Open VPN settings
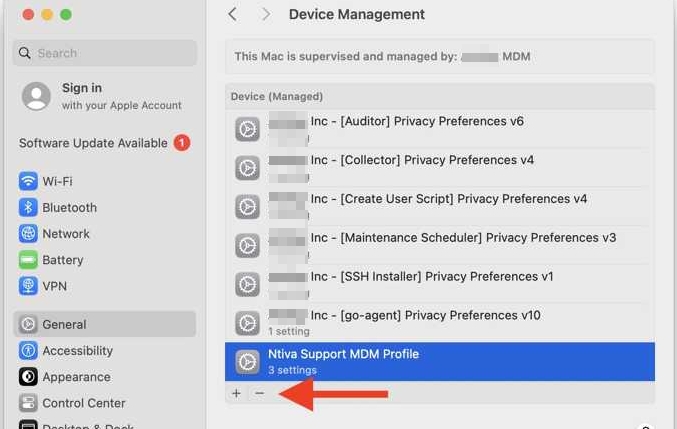The height and width of the screenshot is (429, 677). point(104,286)
